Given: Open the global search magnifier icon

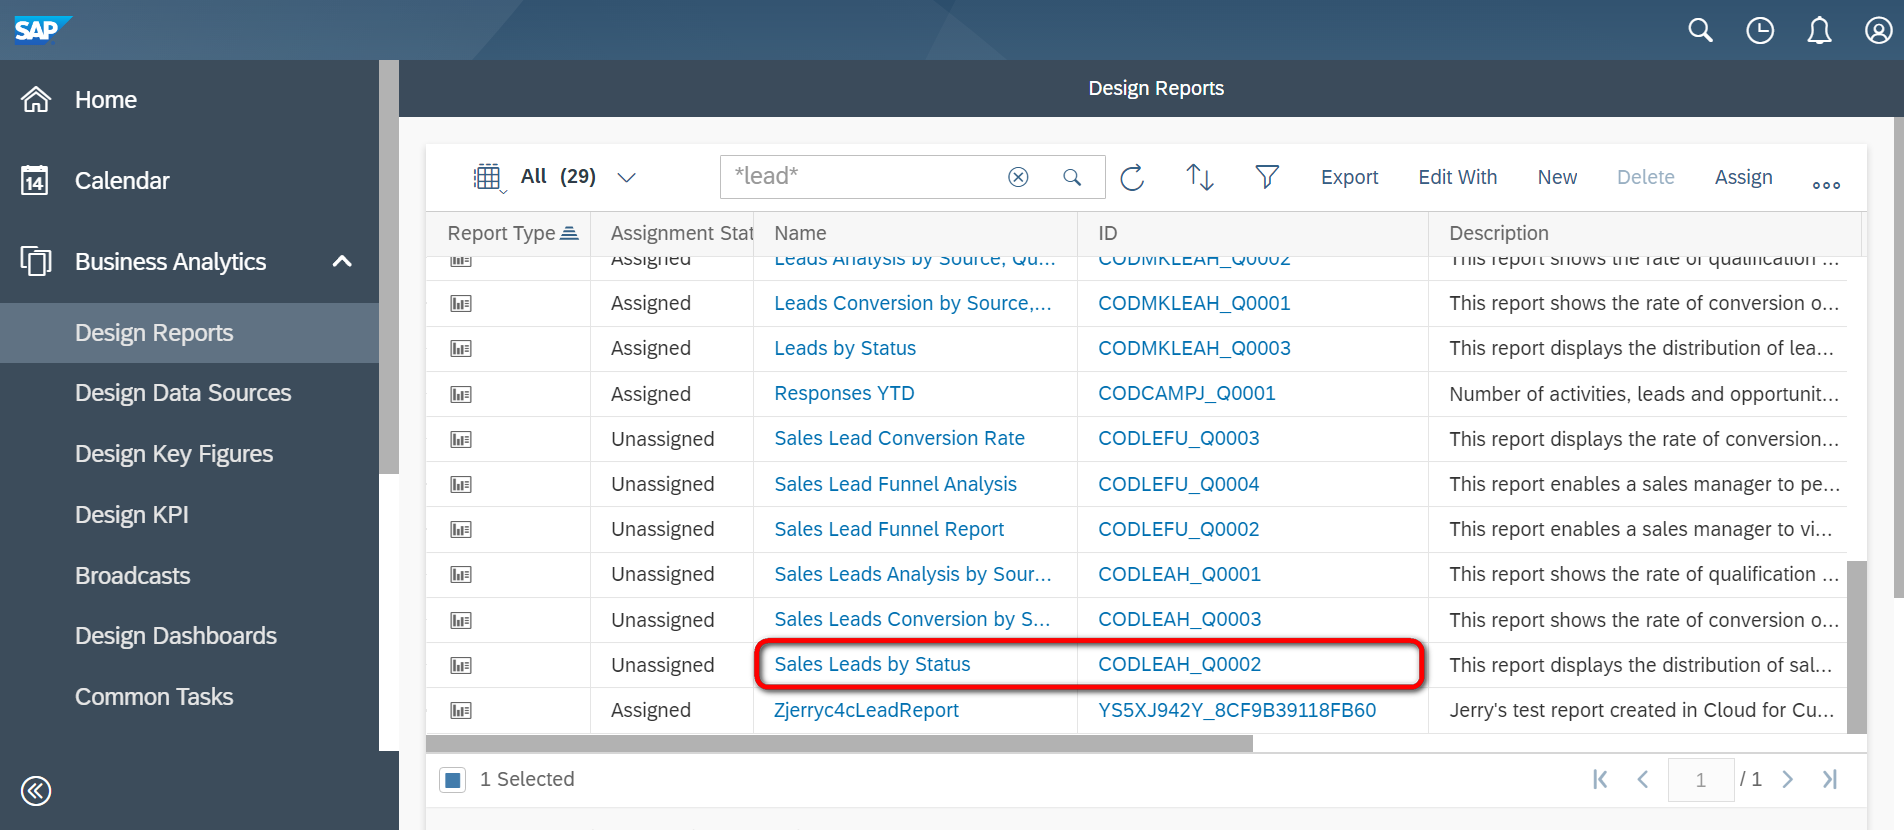Looking at the screenshot, I should [x=1700, y=30].
